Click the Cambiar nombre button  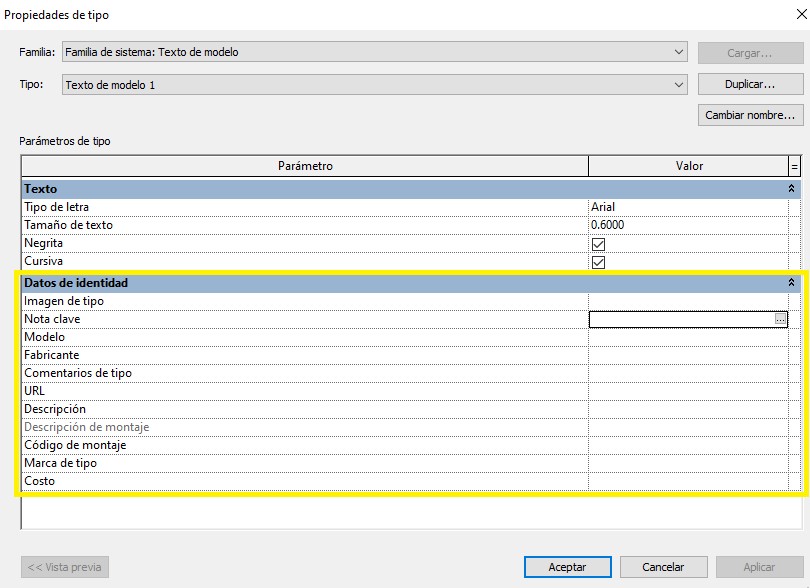point(750,115)
